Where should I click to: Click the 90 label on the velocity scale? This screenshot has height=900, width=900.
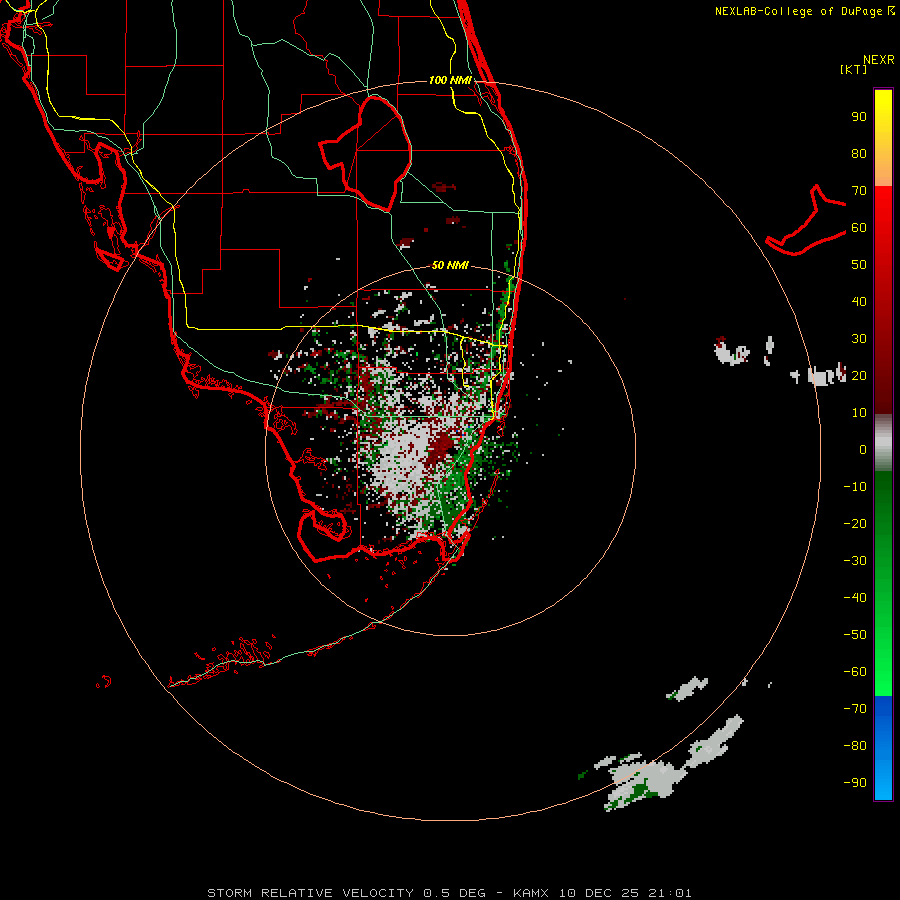click(859, 117)
